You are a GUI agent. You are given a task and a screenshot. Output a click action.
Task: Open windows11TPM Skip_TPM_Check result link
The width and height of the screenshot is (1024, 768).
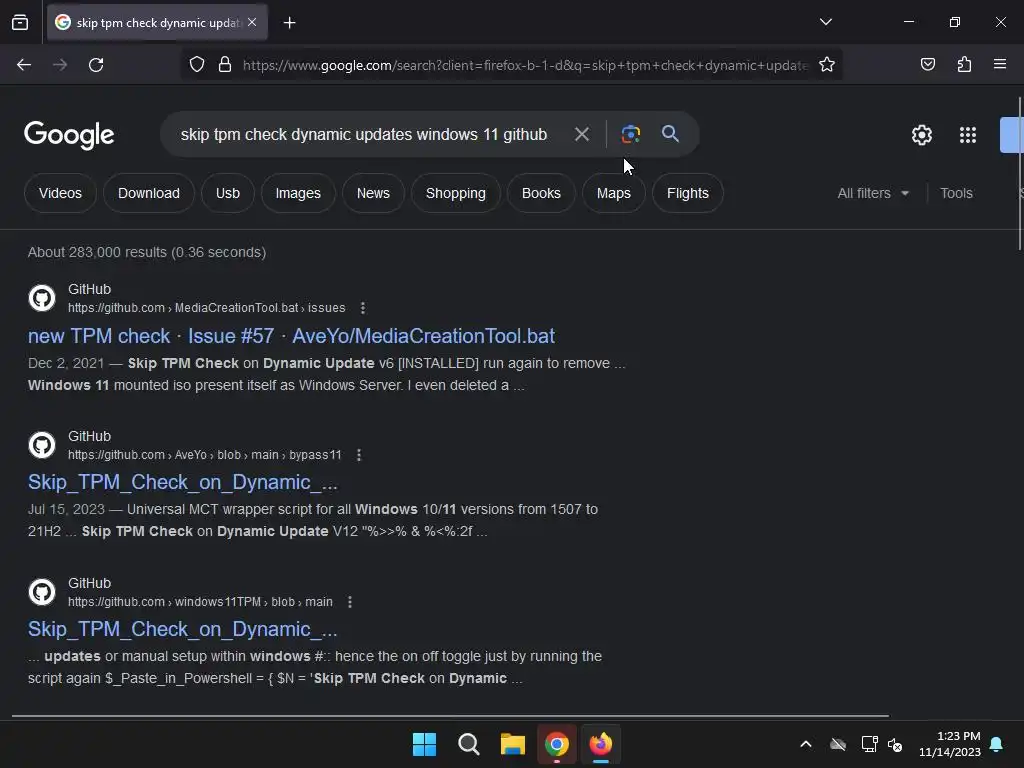point(183,629)
